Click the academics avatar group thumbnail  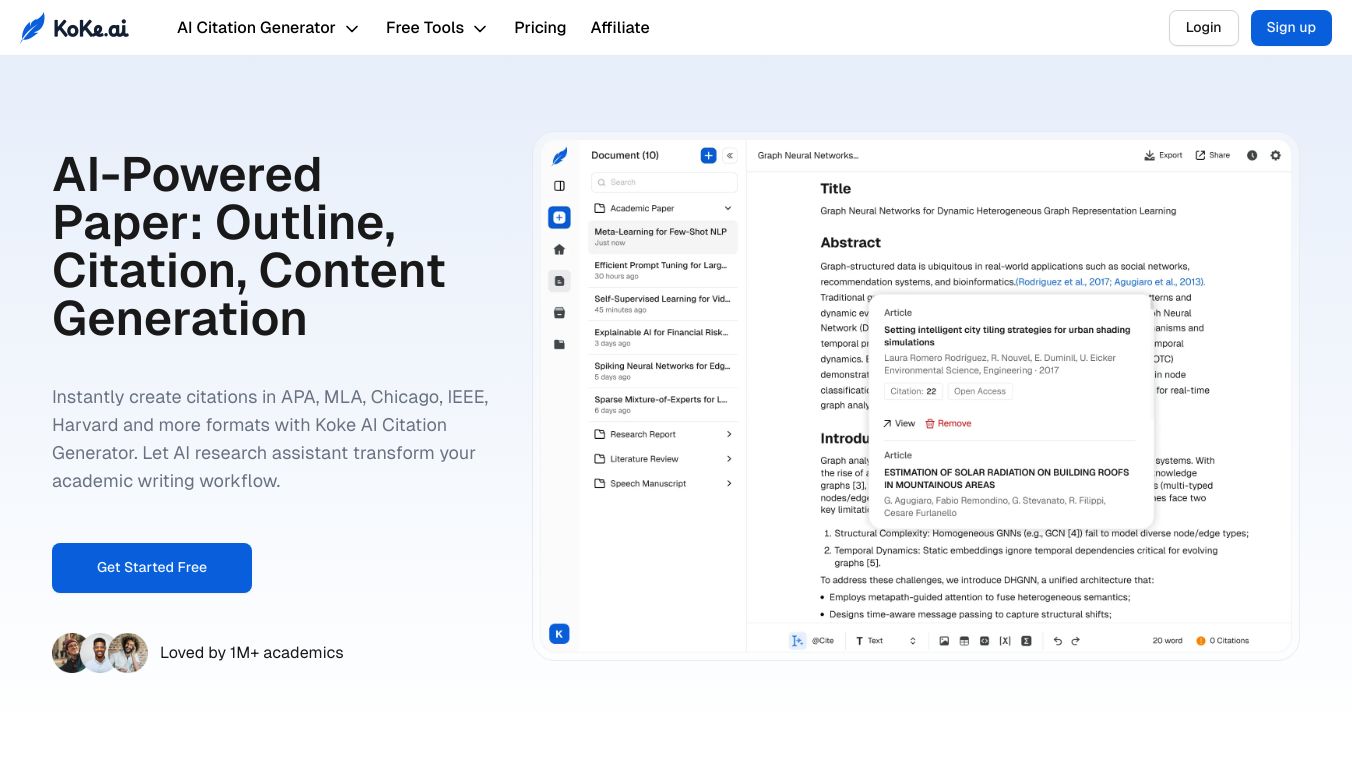100,653
